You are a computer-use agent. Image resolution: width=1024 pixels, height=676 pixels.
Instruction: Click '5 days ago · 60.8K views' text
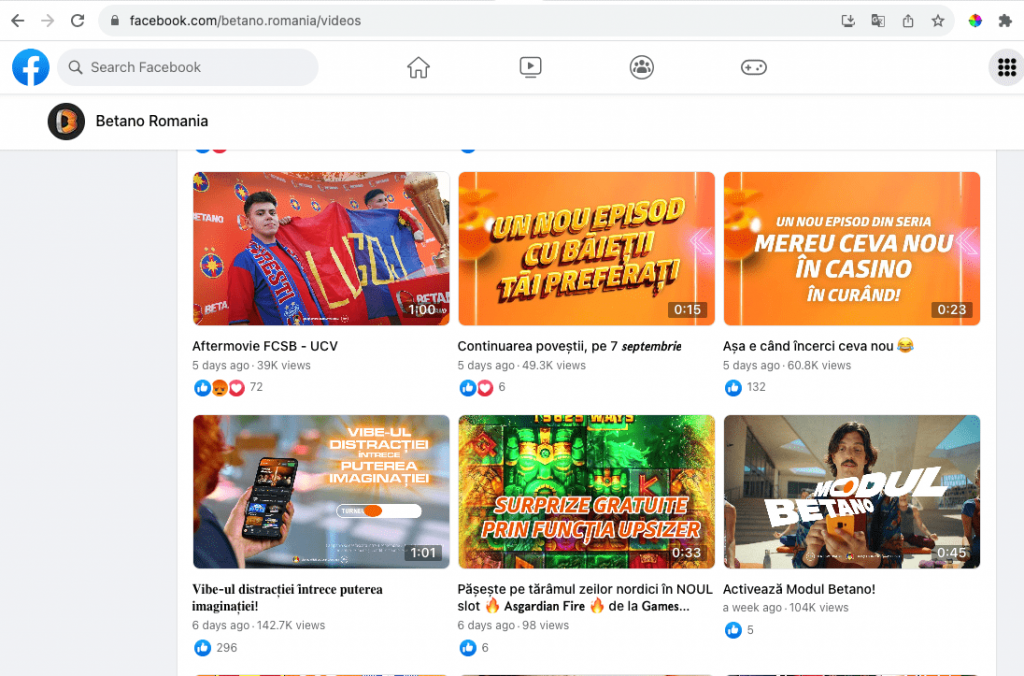coord(787,366)
